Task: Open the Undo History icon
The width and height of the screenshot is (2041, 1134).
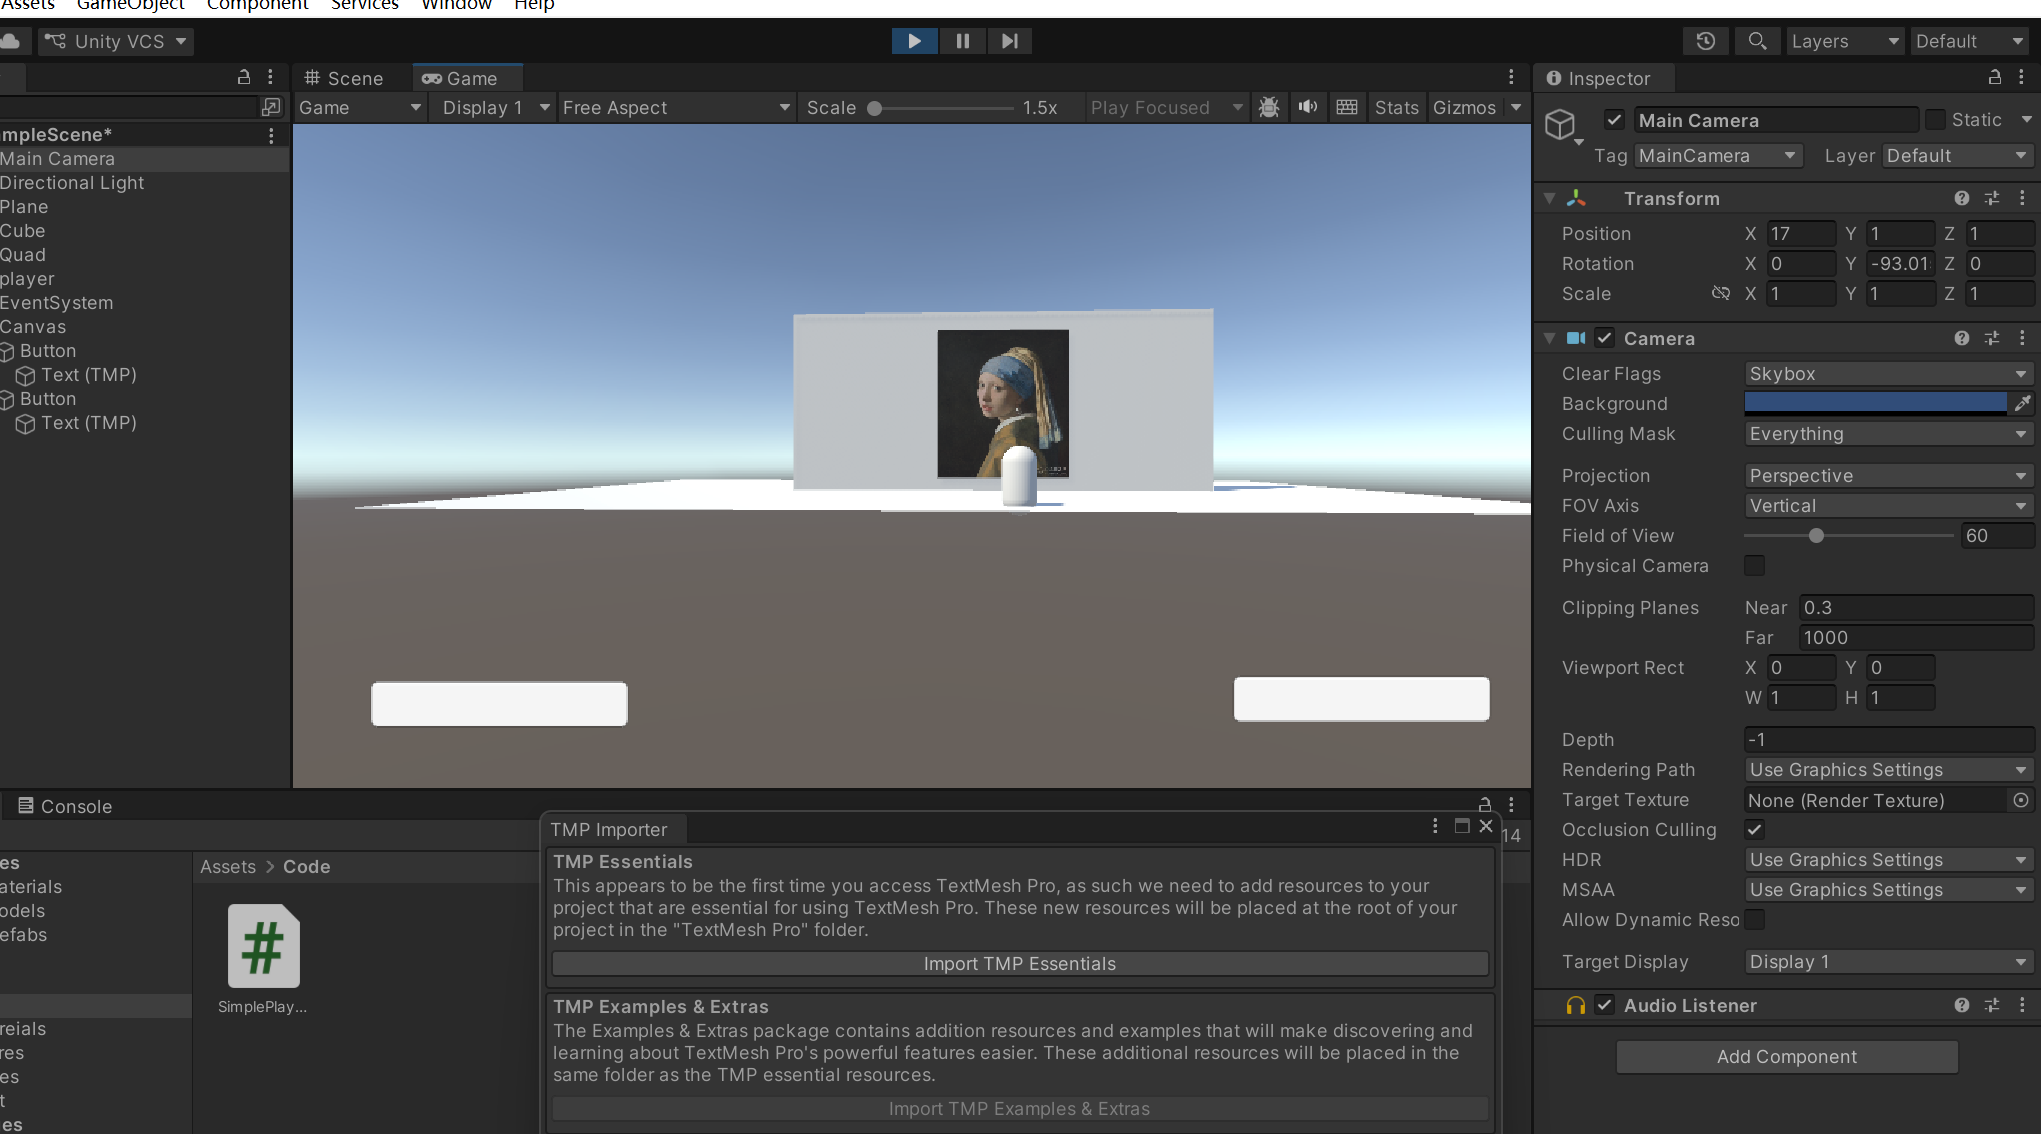Action: coord(1706,41)
